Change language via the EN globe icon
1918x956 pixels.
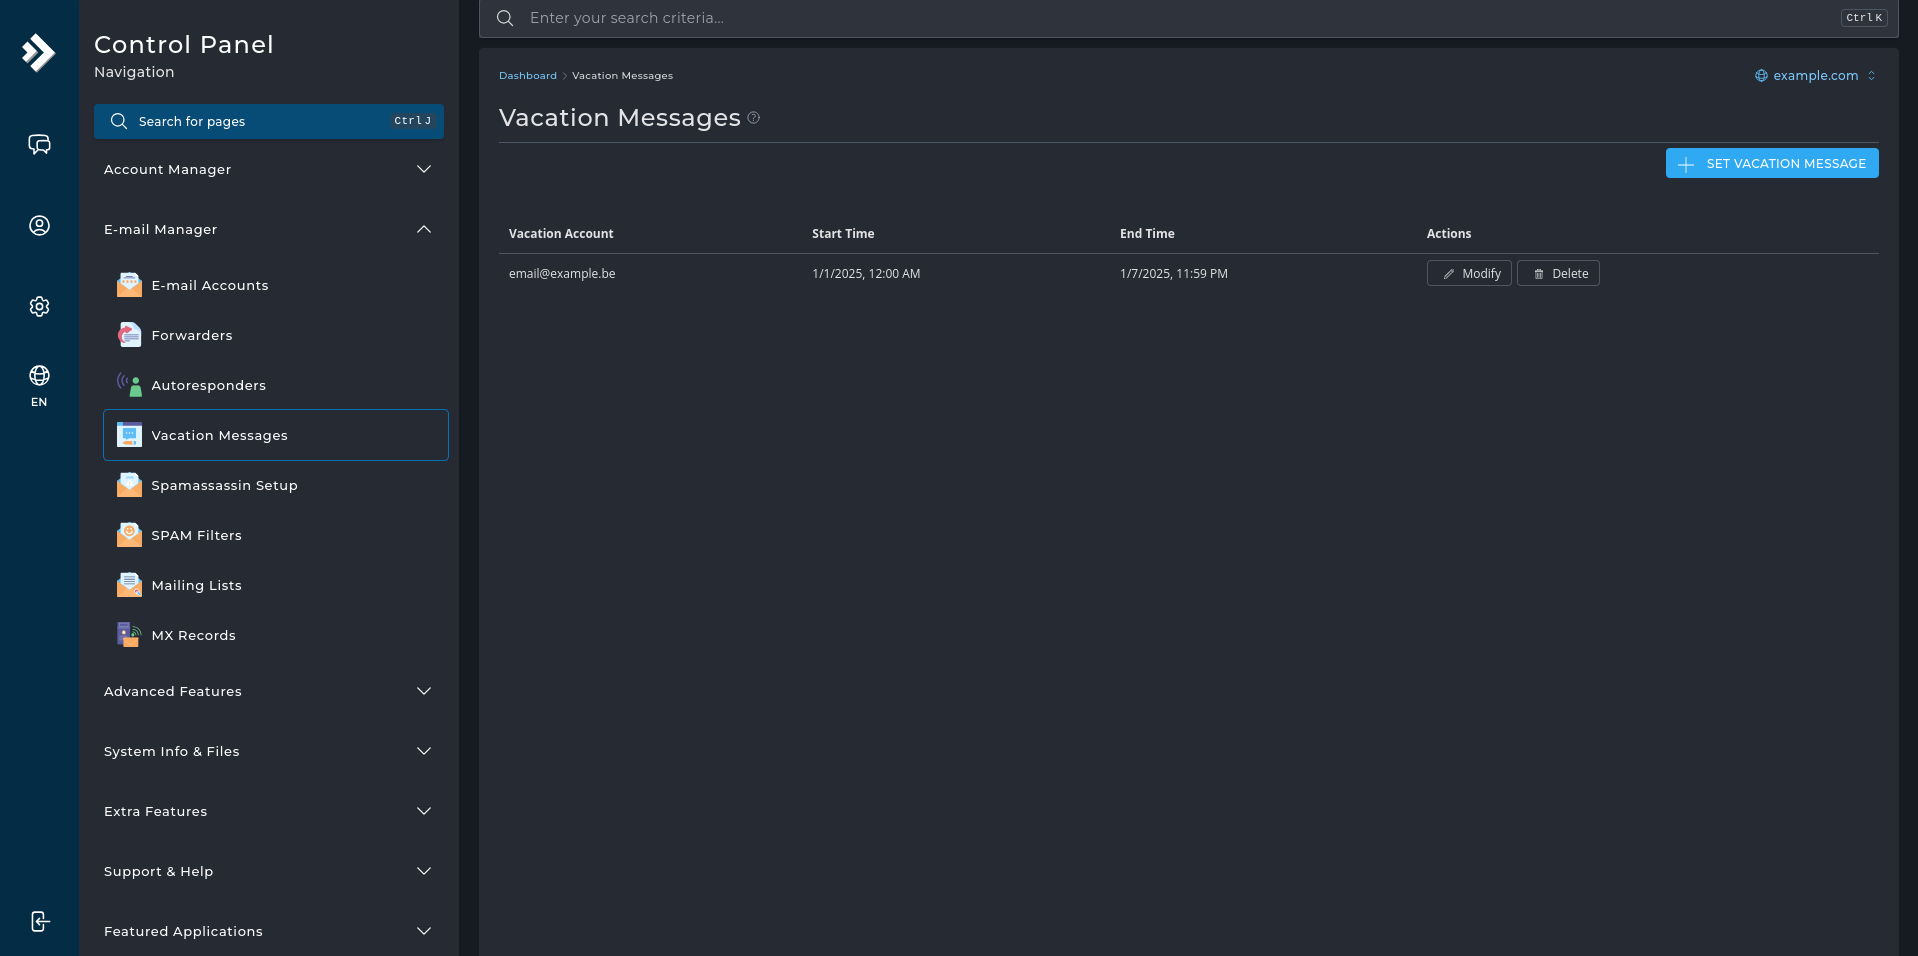click(x=39, y=384)
